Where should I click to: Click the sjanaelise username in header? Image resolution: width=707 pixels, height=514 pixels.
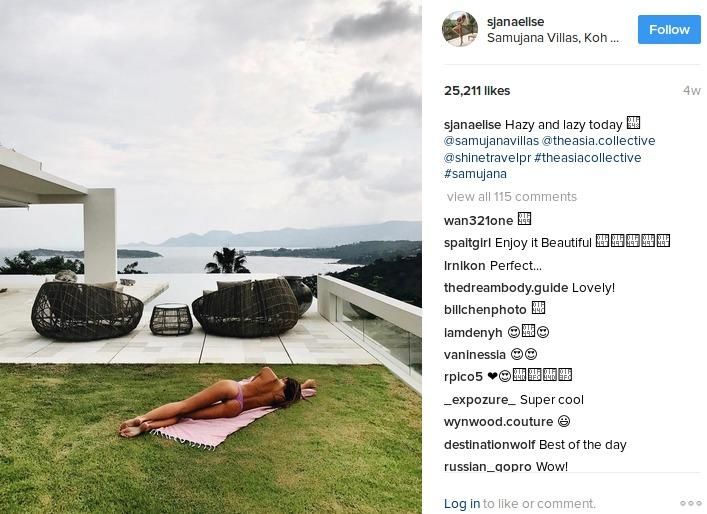pyautogui.click(x=515, y=22)
